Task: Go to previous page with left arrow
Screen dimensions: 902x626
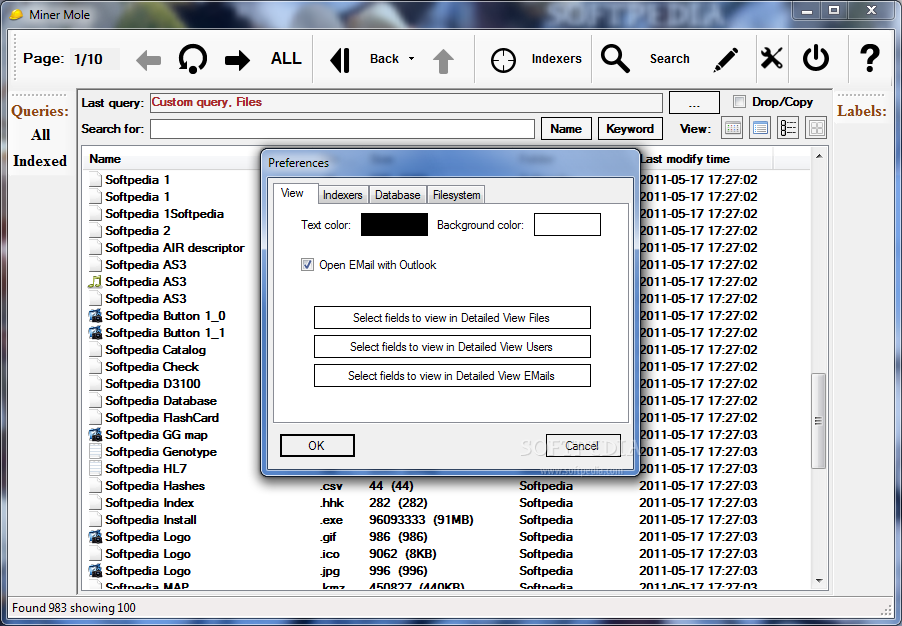Action: coord(148,60)
